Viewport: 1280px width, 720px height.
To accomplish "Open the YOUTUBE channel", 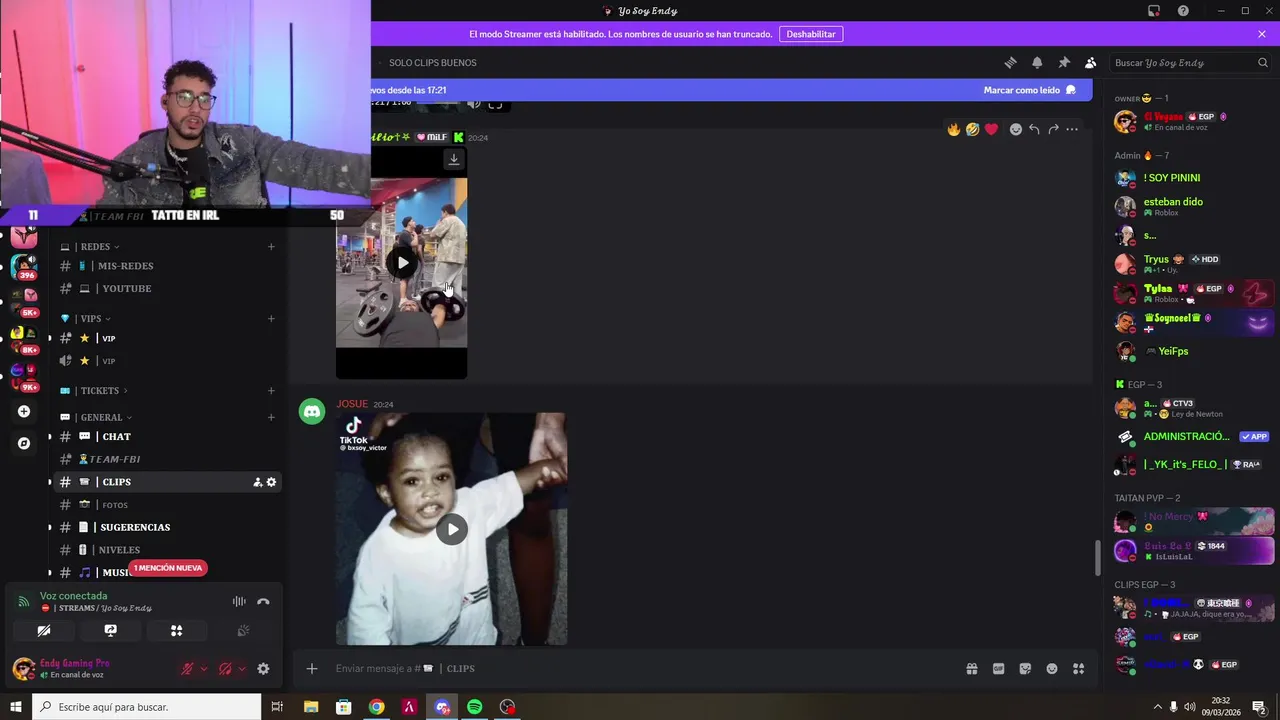I will click(x=168, y=288).
